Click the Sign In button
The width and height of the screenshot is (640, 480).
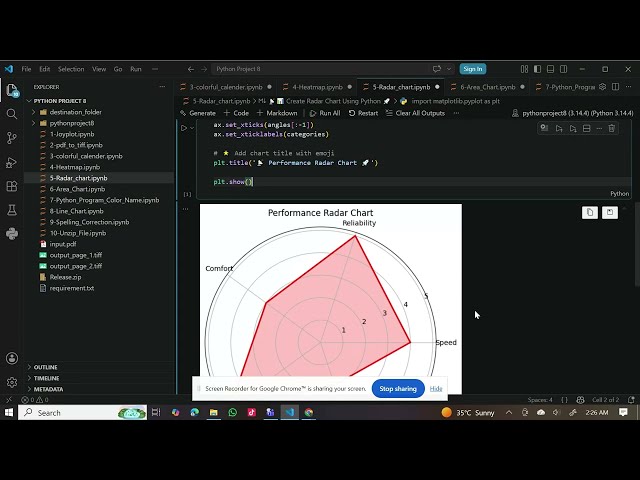tap(473, 69)
